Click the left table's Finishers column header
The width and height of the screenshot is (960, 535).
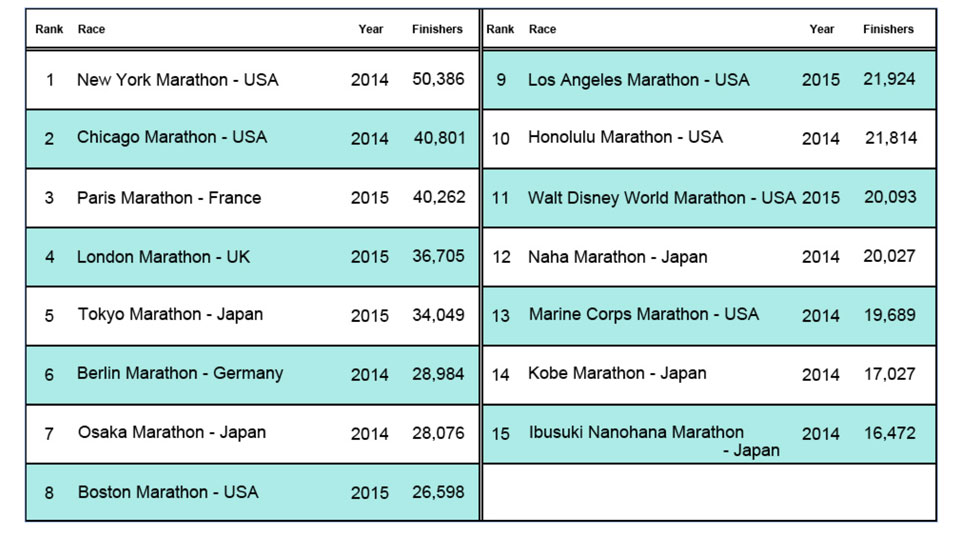[x=437, y=29]
